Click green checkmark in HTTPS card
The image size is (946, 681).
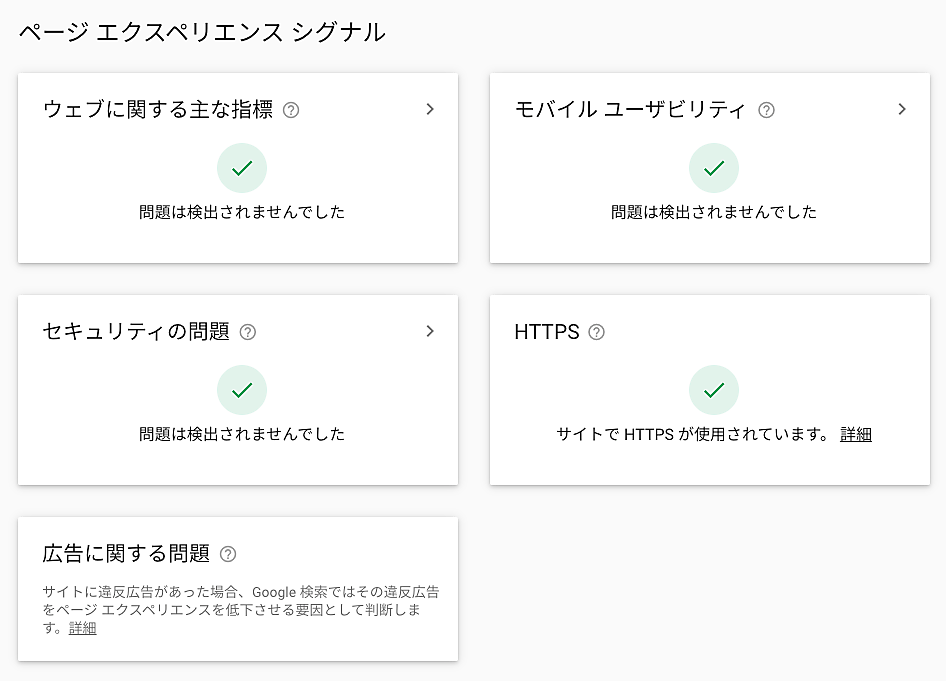(x=714, y=391)
